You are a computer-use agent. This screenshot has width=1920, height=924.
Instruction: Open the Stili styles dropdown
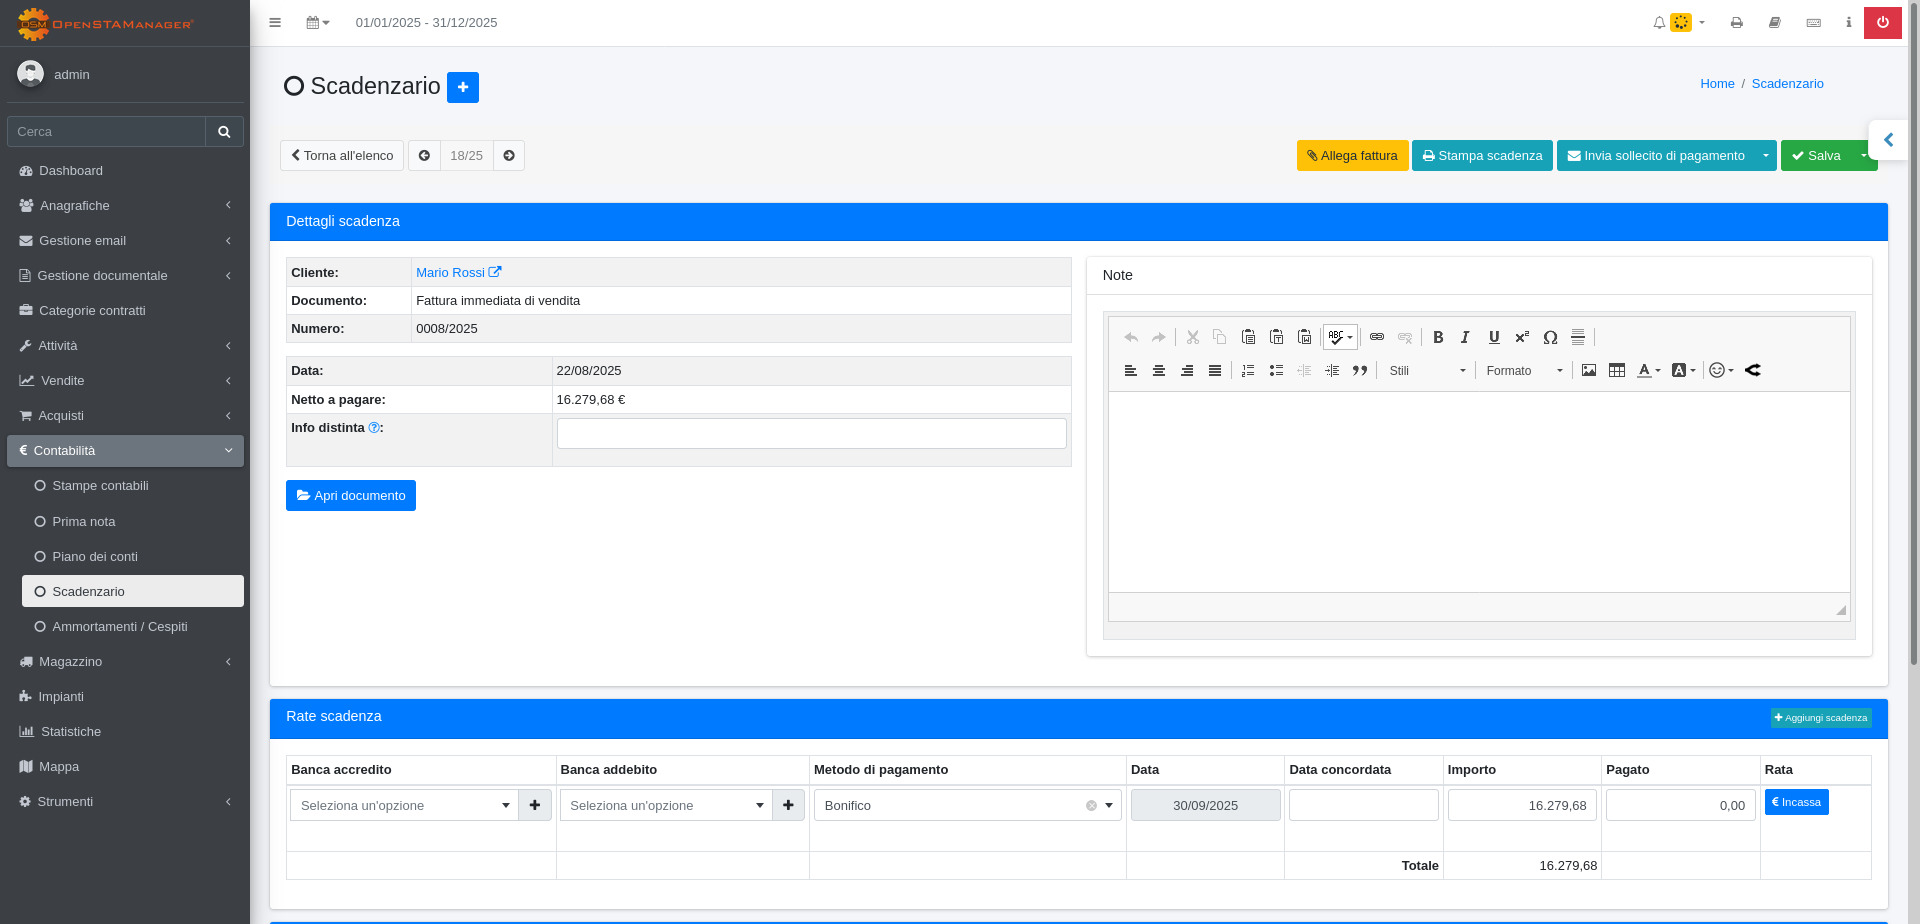coord(1427,370)
